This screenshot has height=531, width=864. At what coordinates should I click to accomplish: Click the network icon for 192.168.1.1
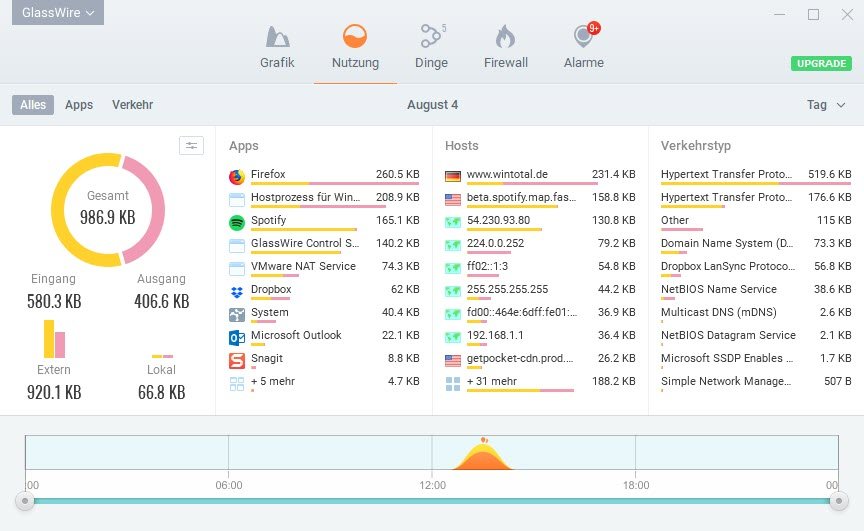click(x=453, y=338)
